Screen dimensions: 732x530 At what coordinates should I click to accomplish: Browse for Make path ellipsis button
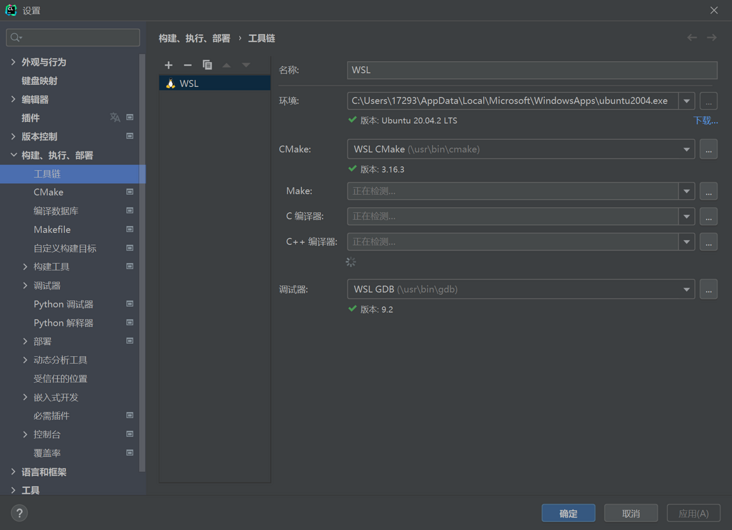click(708, 191)
